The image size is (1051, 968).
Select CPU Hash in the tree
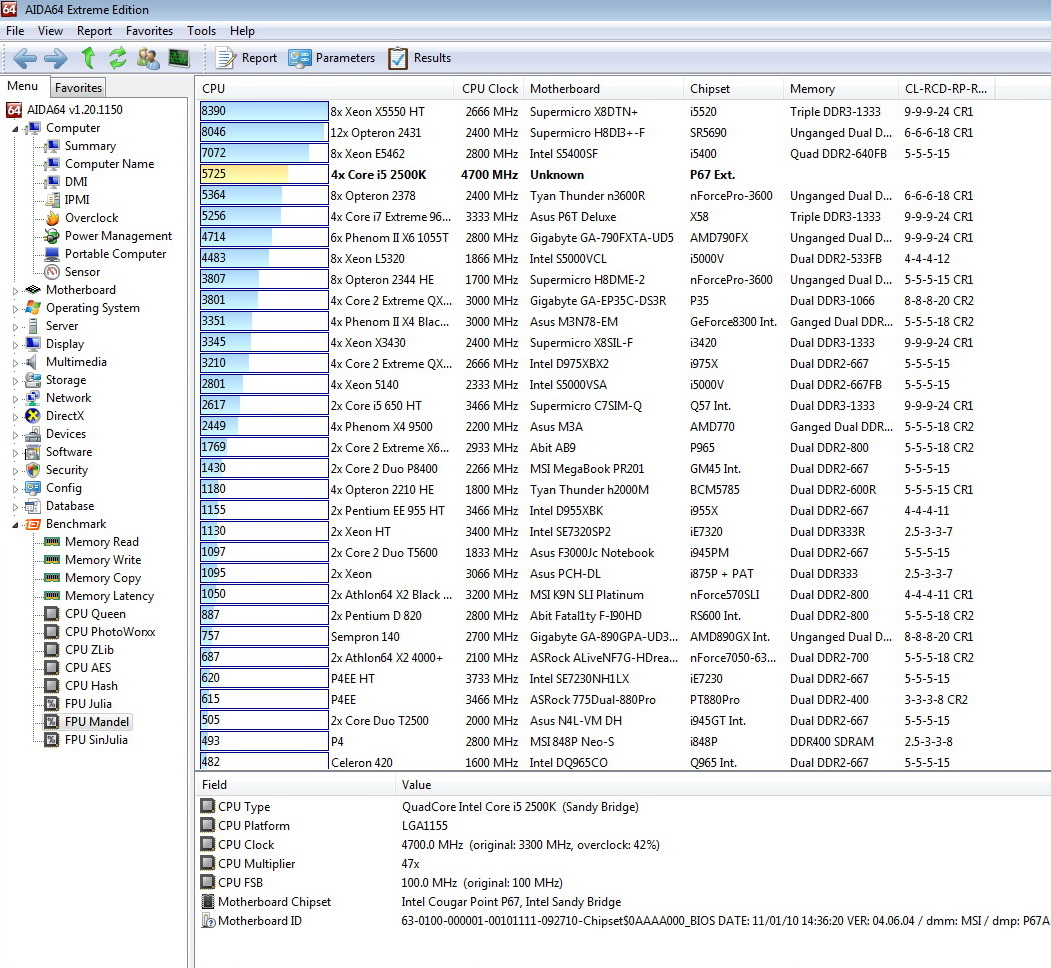tap(91, 686)
